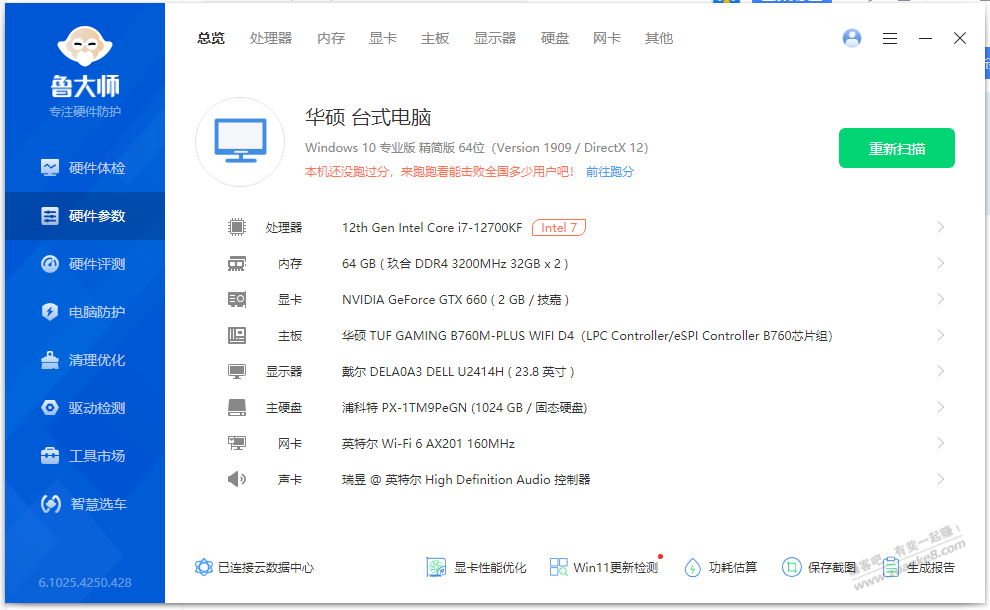Select the i7-12700KF processor text

point(432,227)
